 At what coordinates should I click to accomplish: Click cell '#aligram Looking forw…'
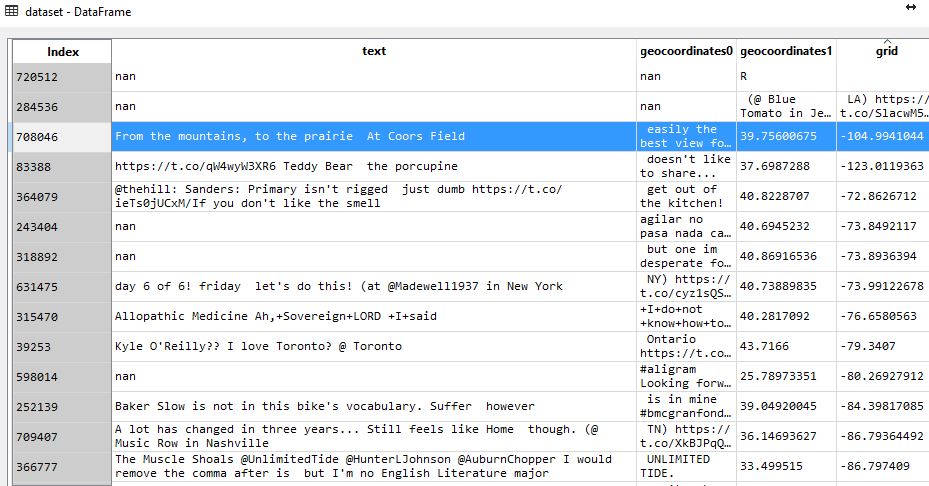[x=686, y=376]
